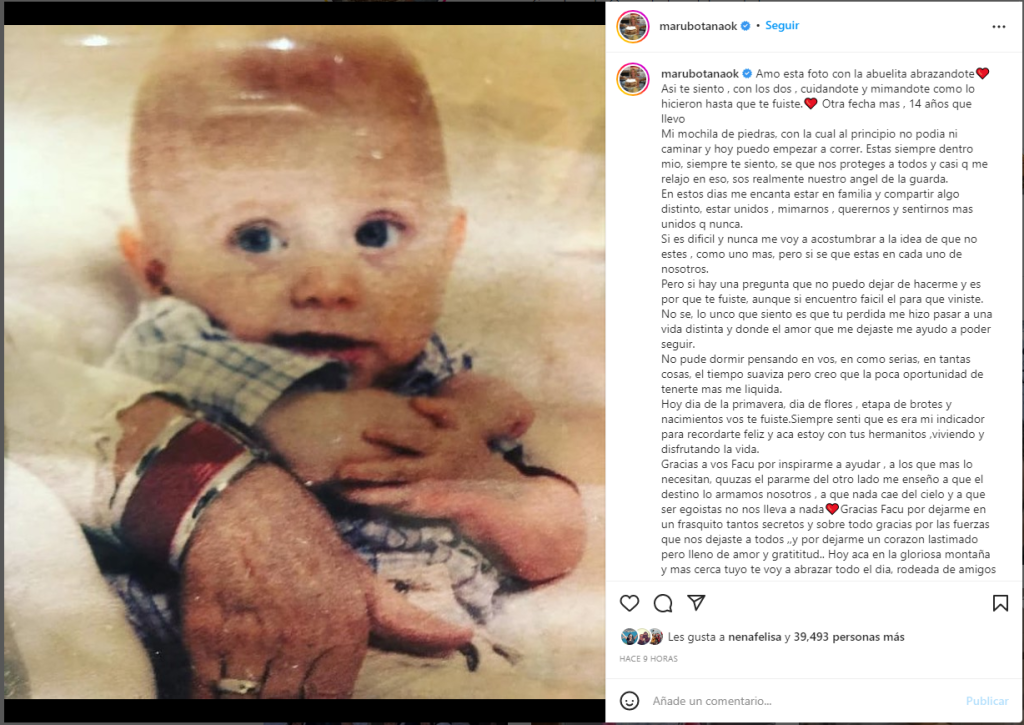Focus the 'Añade un comentario' input field
The height and width of the screenshot is (725, 1024).
point(803,701)
